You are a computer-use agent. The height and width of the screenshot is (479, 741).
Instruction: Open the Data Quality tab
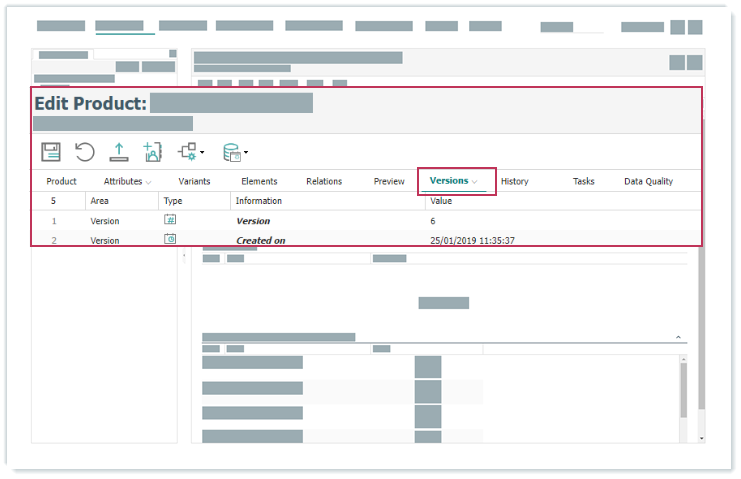pyautogui.click(x=648, y=181)
